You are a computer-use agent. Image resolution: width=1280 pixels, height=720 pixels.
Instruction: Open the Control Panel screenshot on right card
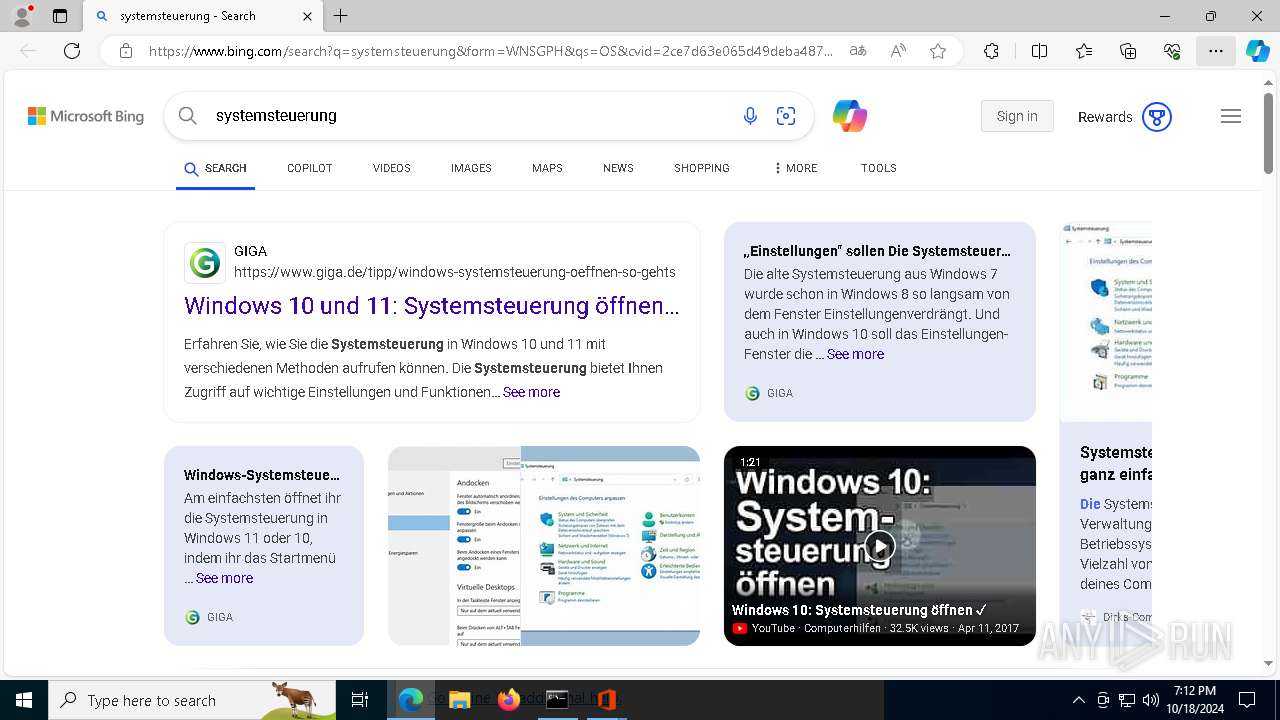click(x=1106, y=320)
